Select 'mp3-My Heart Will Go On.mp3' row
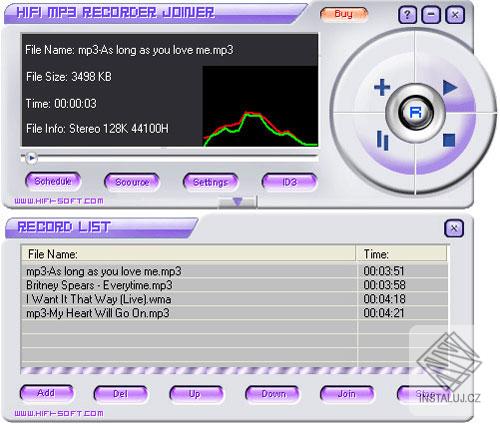The width and height of the screenshot is (500, 425). click(234, 313)
